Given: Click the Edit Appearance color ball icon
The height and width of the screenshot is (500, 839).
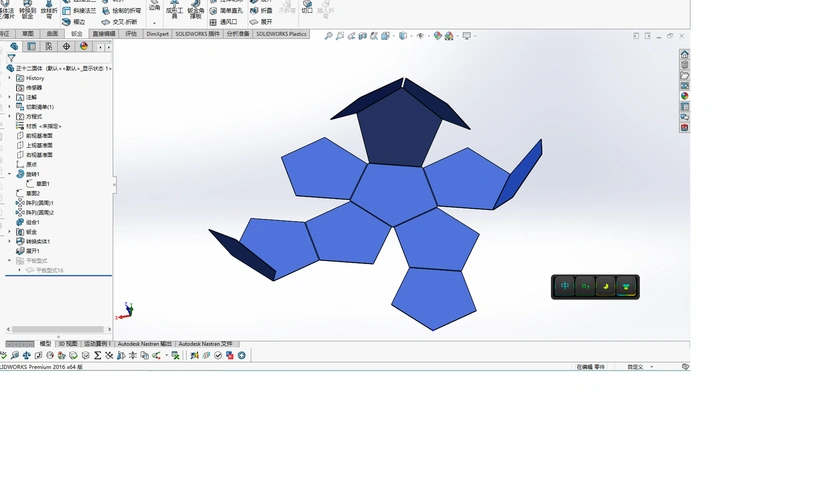Looking at the screenshot, I should tap(436, 36).
